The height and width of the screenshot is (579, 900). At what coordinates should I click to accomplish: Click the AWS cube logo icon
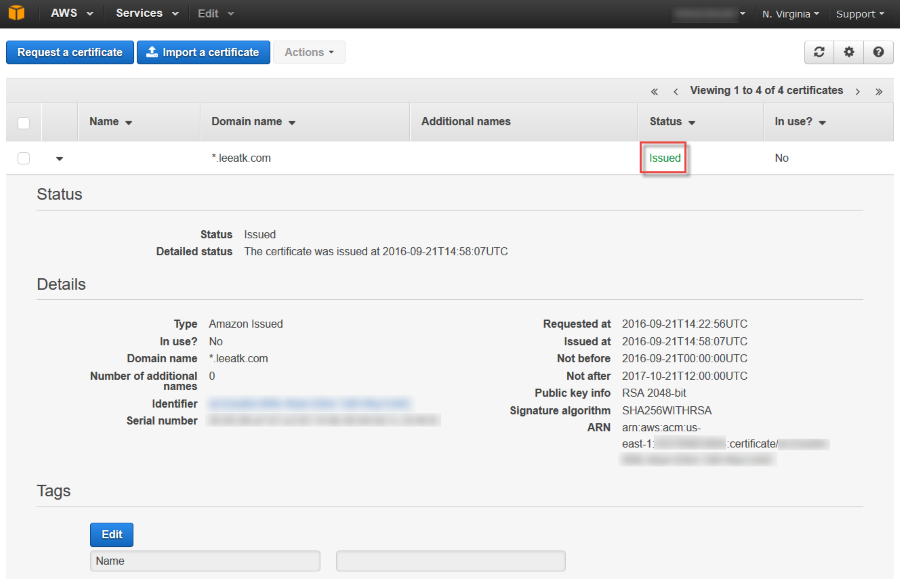point(17,13)
